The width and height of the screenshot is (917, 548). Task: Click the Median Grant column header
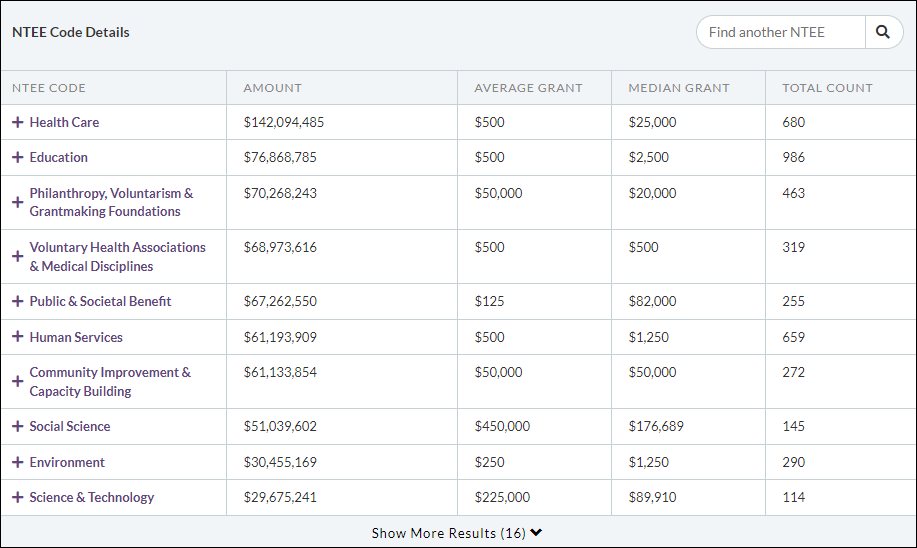tap(679, 88)
